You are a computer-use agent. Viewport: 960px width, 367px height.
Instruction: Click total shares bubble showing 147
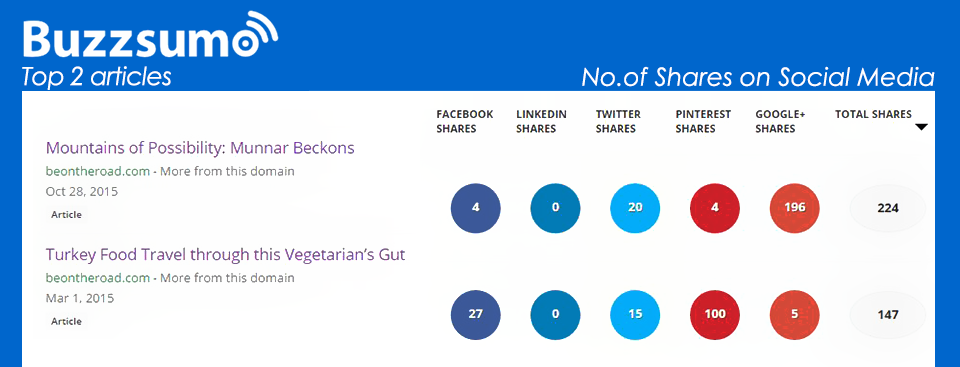[888, 315]
